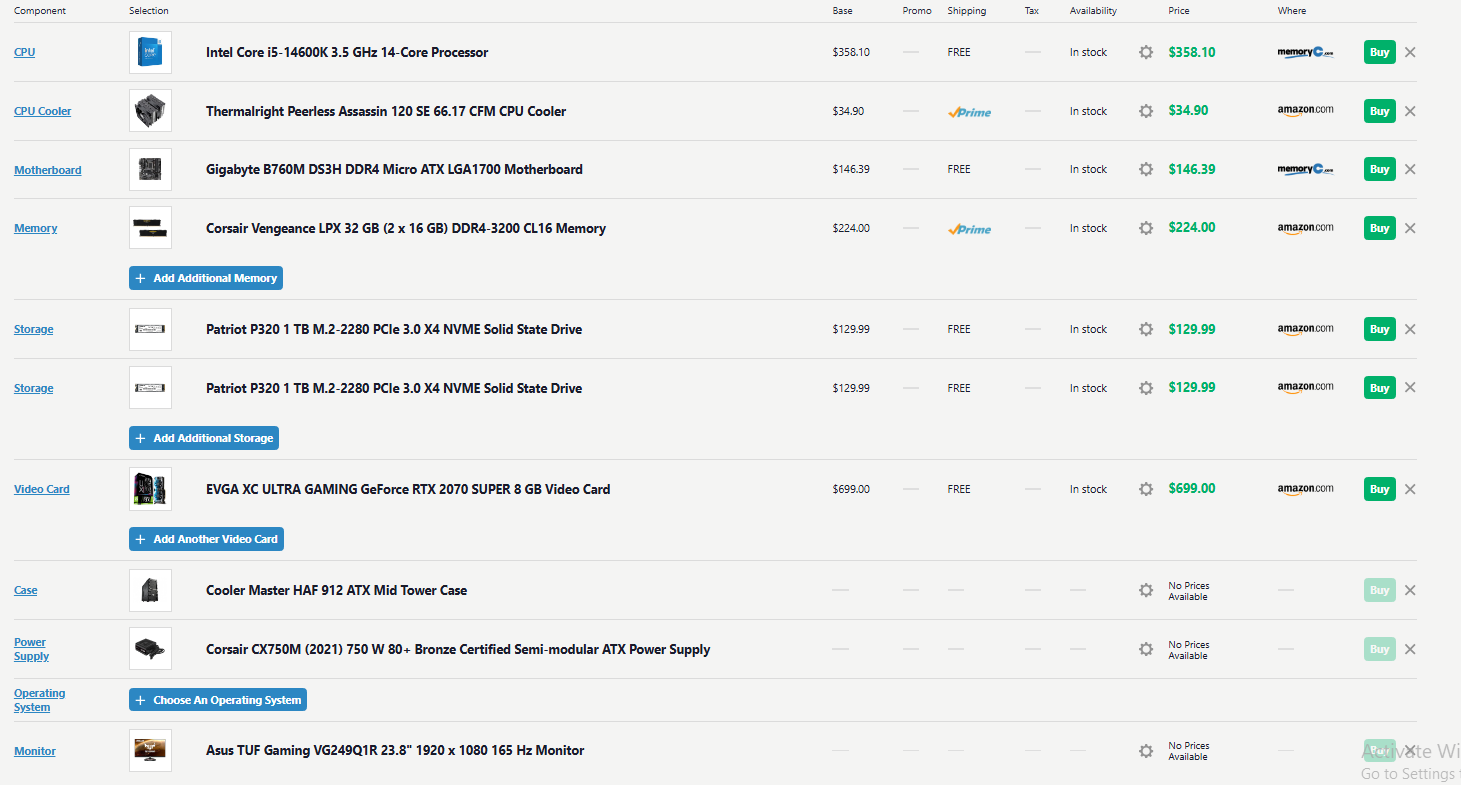1461x785 pixels.
Task: Click the green $699.00 price
Action: tap(1192, 489)
